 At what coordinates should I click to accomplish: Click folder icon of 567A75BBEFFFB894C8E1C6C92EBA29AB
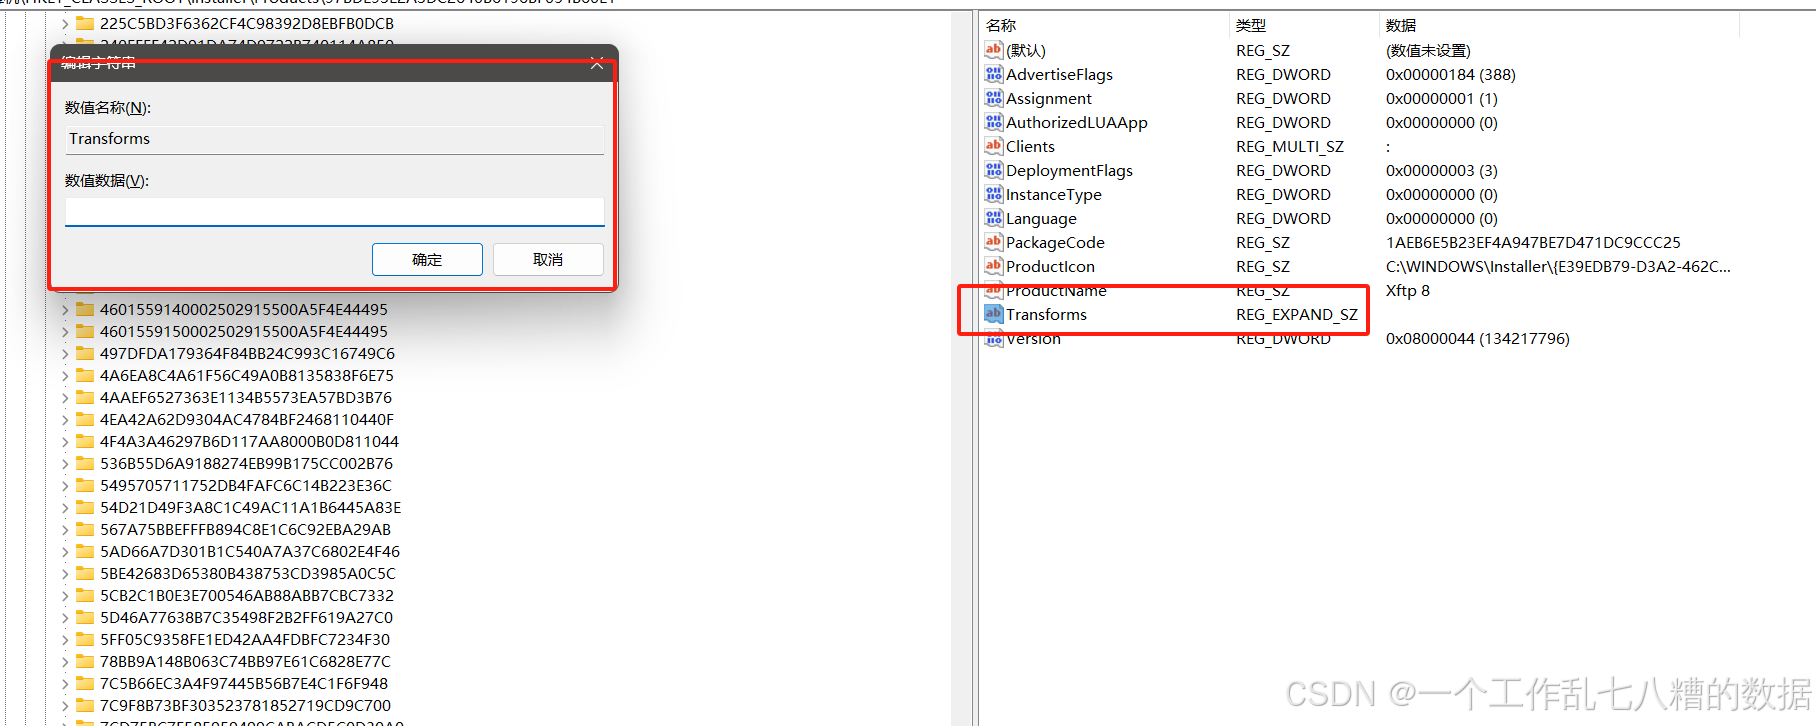85,529
